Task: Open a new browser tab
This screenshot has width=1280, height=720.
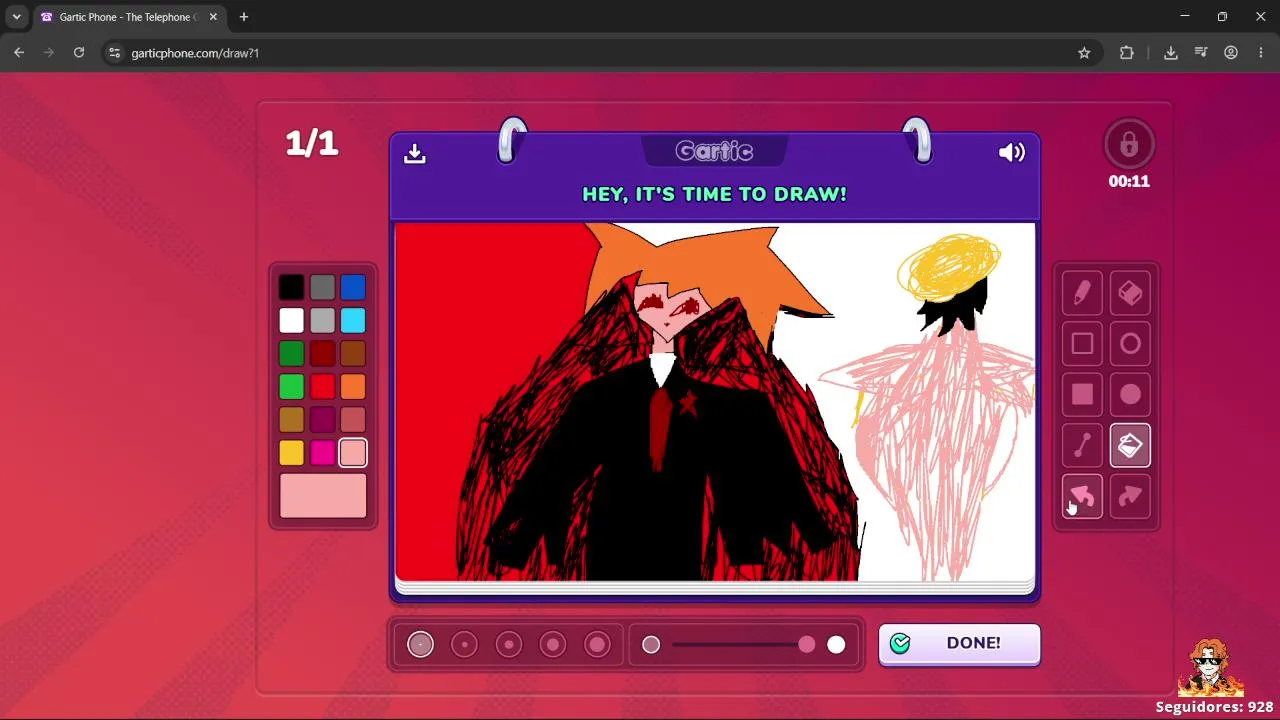Action: coord(243,17)
